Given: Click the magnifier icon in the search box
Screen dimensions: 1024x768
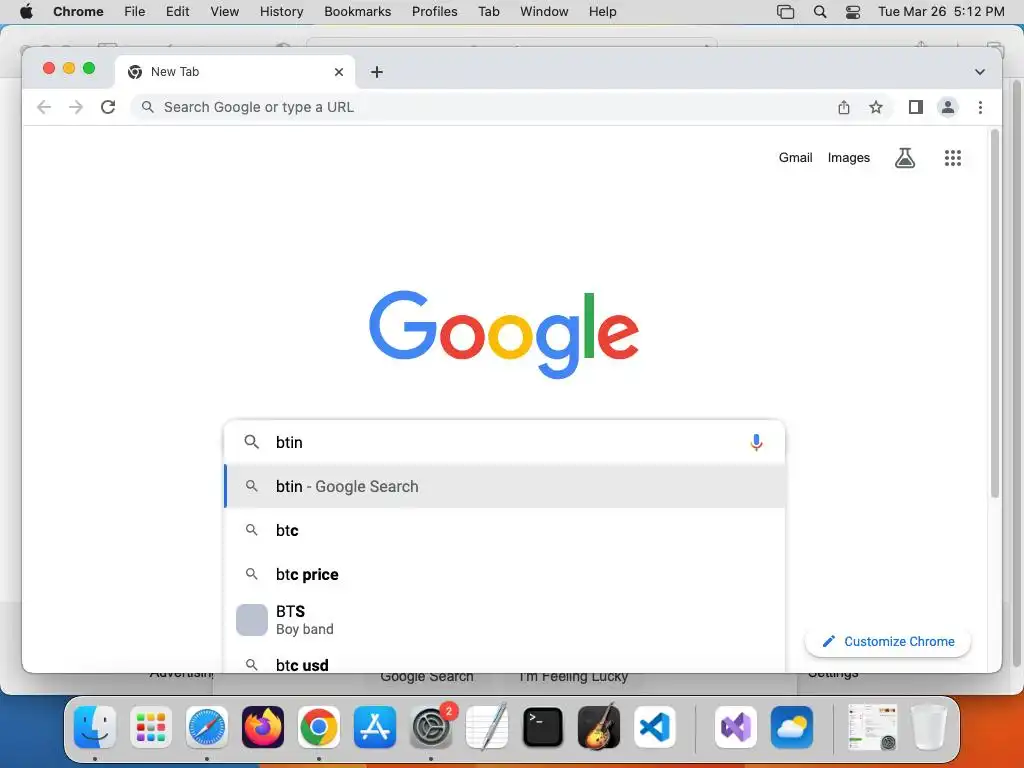Looking at the screenshot, I should pyautogui.click(x=251, y=442).
